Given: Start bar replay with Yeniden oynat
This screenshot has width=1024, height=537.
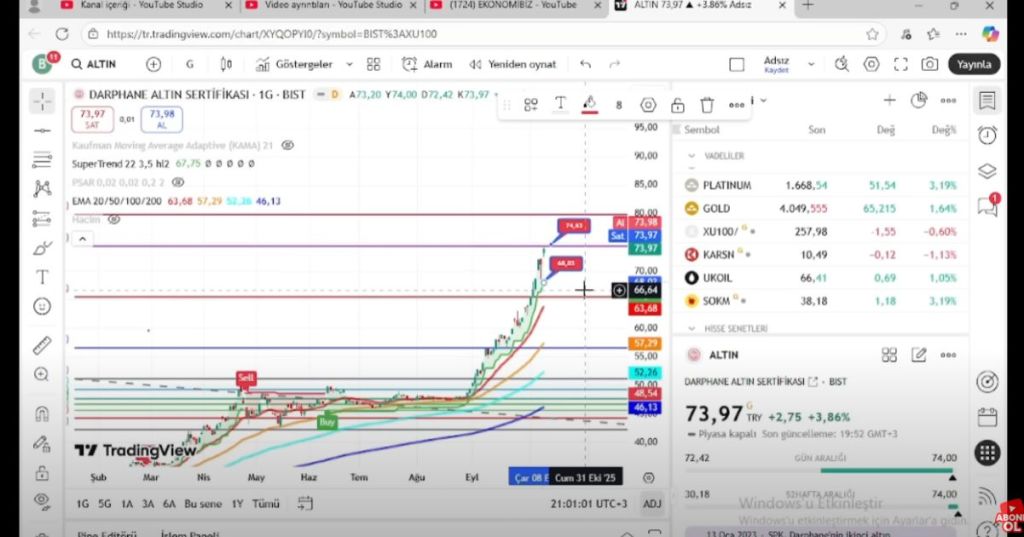Looking at the screenshot, I should point(513,64).
